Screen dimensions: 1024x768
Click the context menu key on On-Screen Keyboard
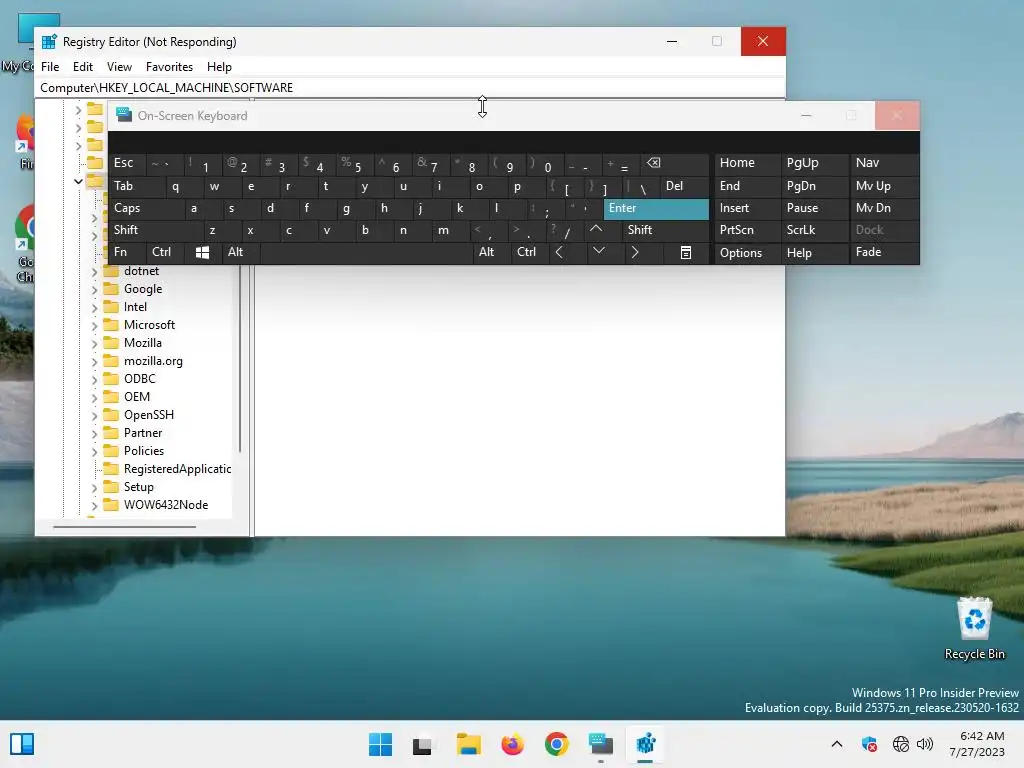click(x=686, y=253)
